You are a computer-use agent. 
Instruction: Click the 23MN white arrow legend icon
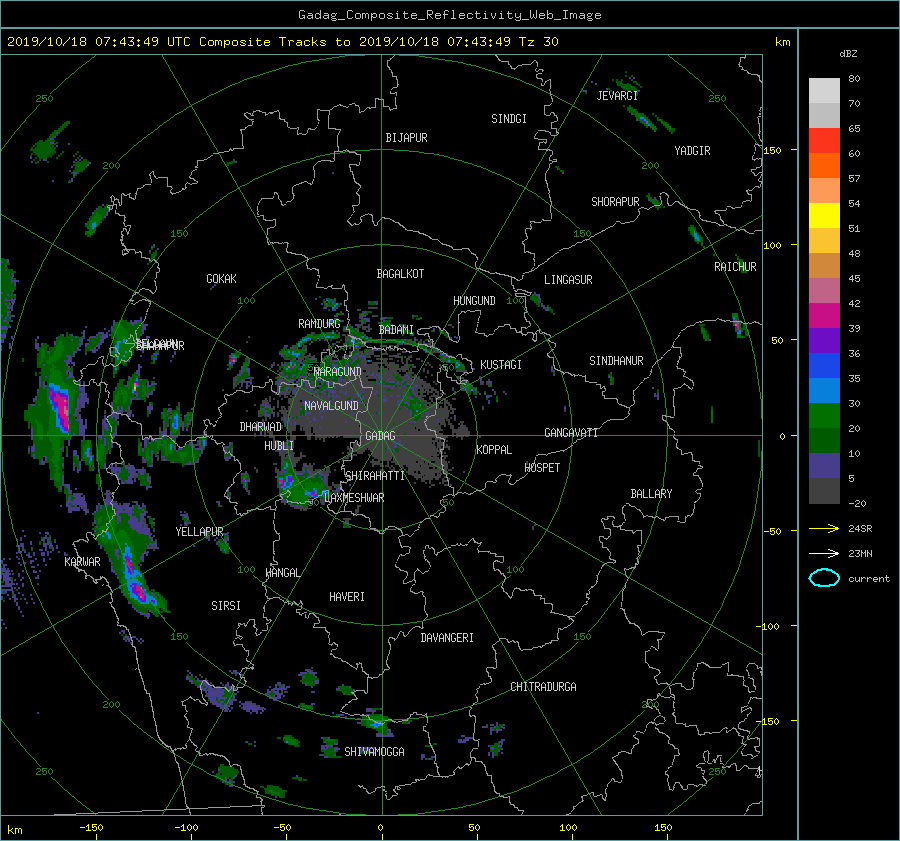[824, 553]
